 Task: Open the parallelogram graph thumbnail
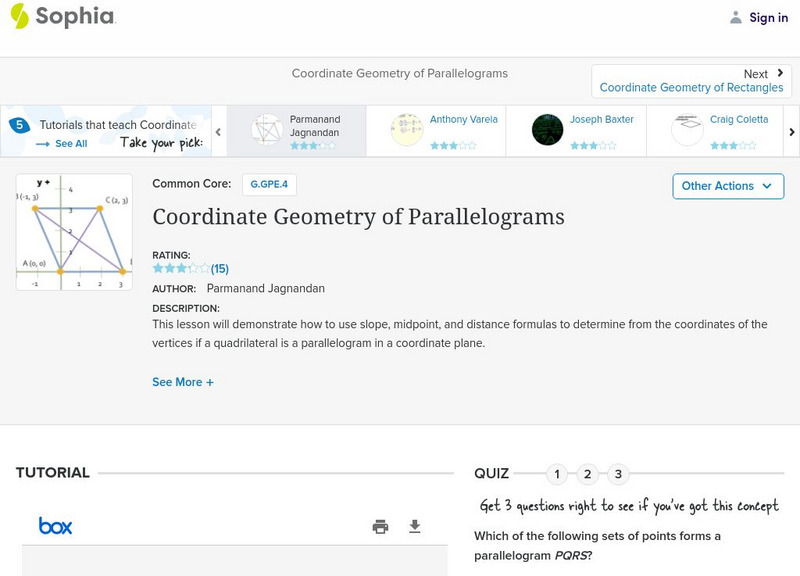click(74, 232)
